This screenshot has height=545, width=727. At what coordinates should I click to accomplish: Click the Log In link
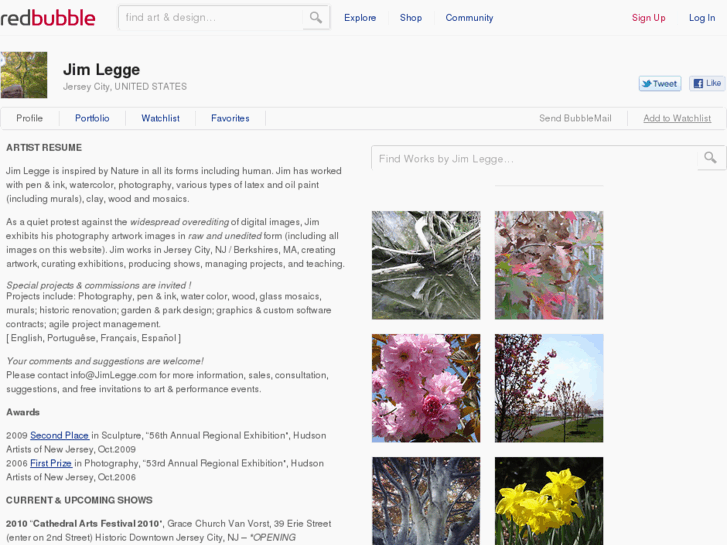tap(701, 18)
